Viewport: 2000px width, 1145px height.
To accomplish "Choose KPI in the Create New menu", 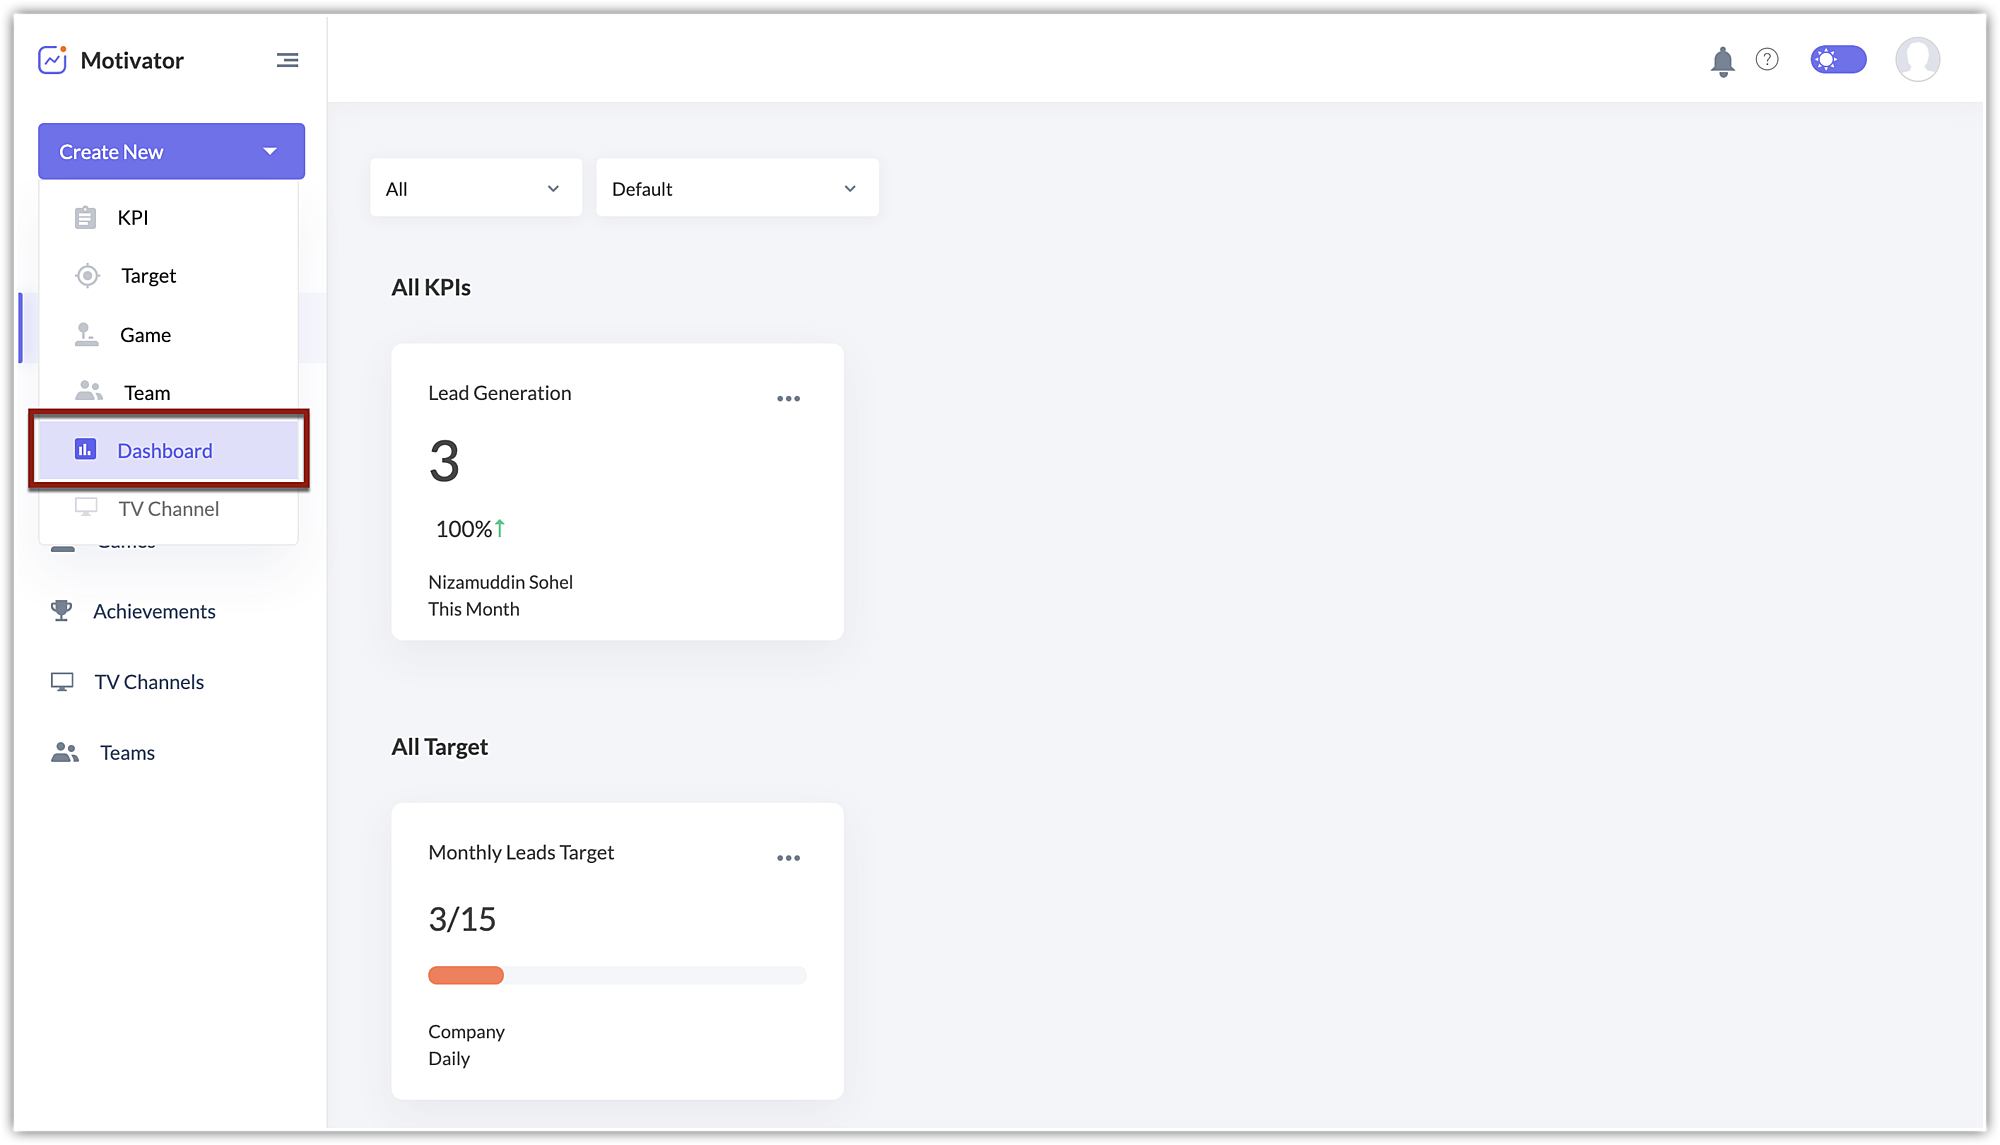I will click(133, 218).
